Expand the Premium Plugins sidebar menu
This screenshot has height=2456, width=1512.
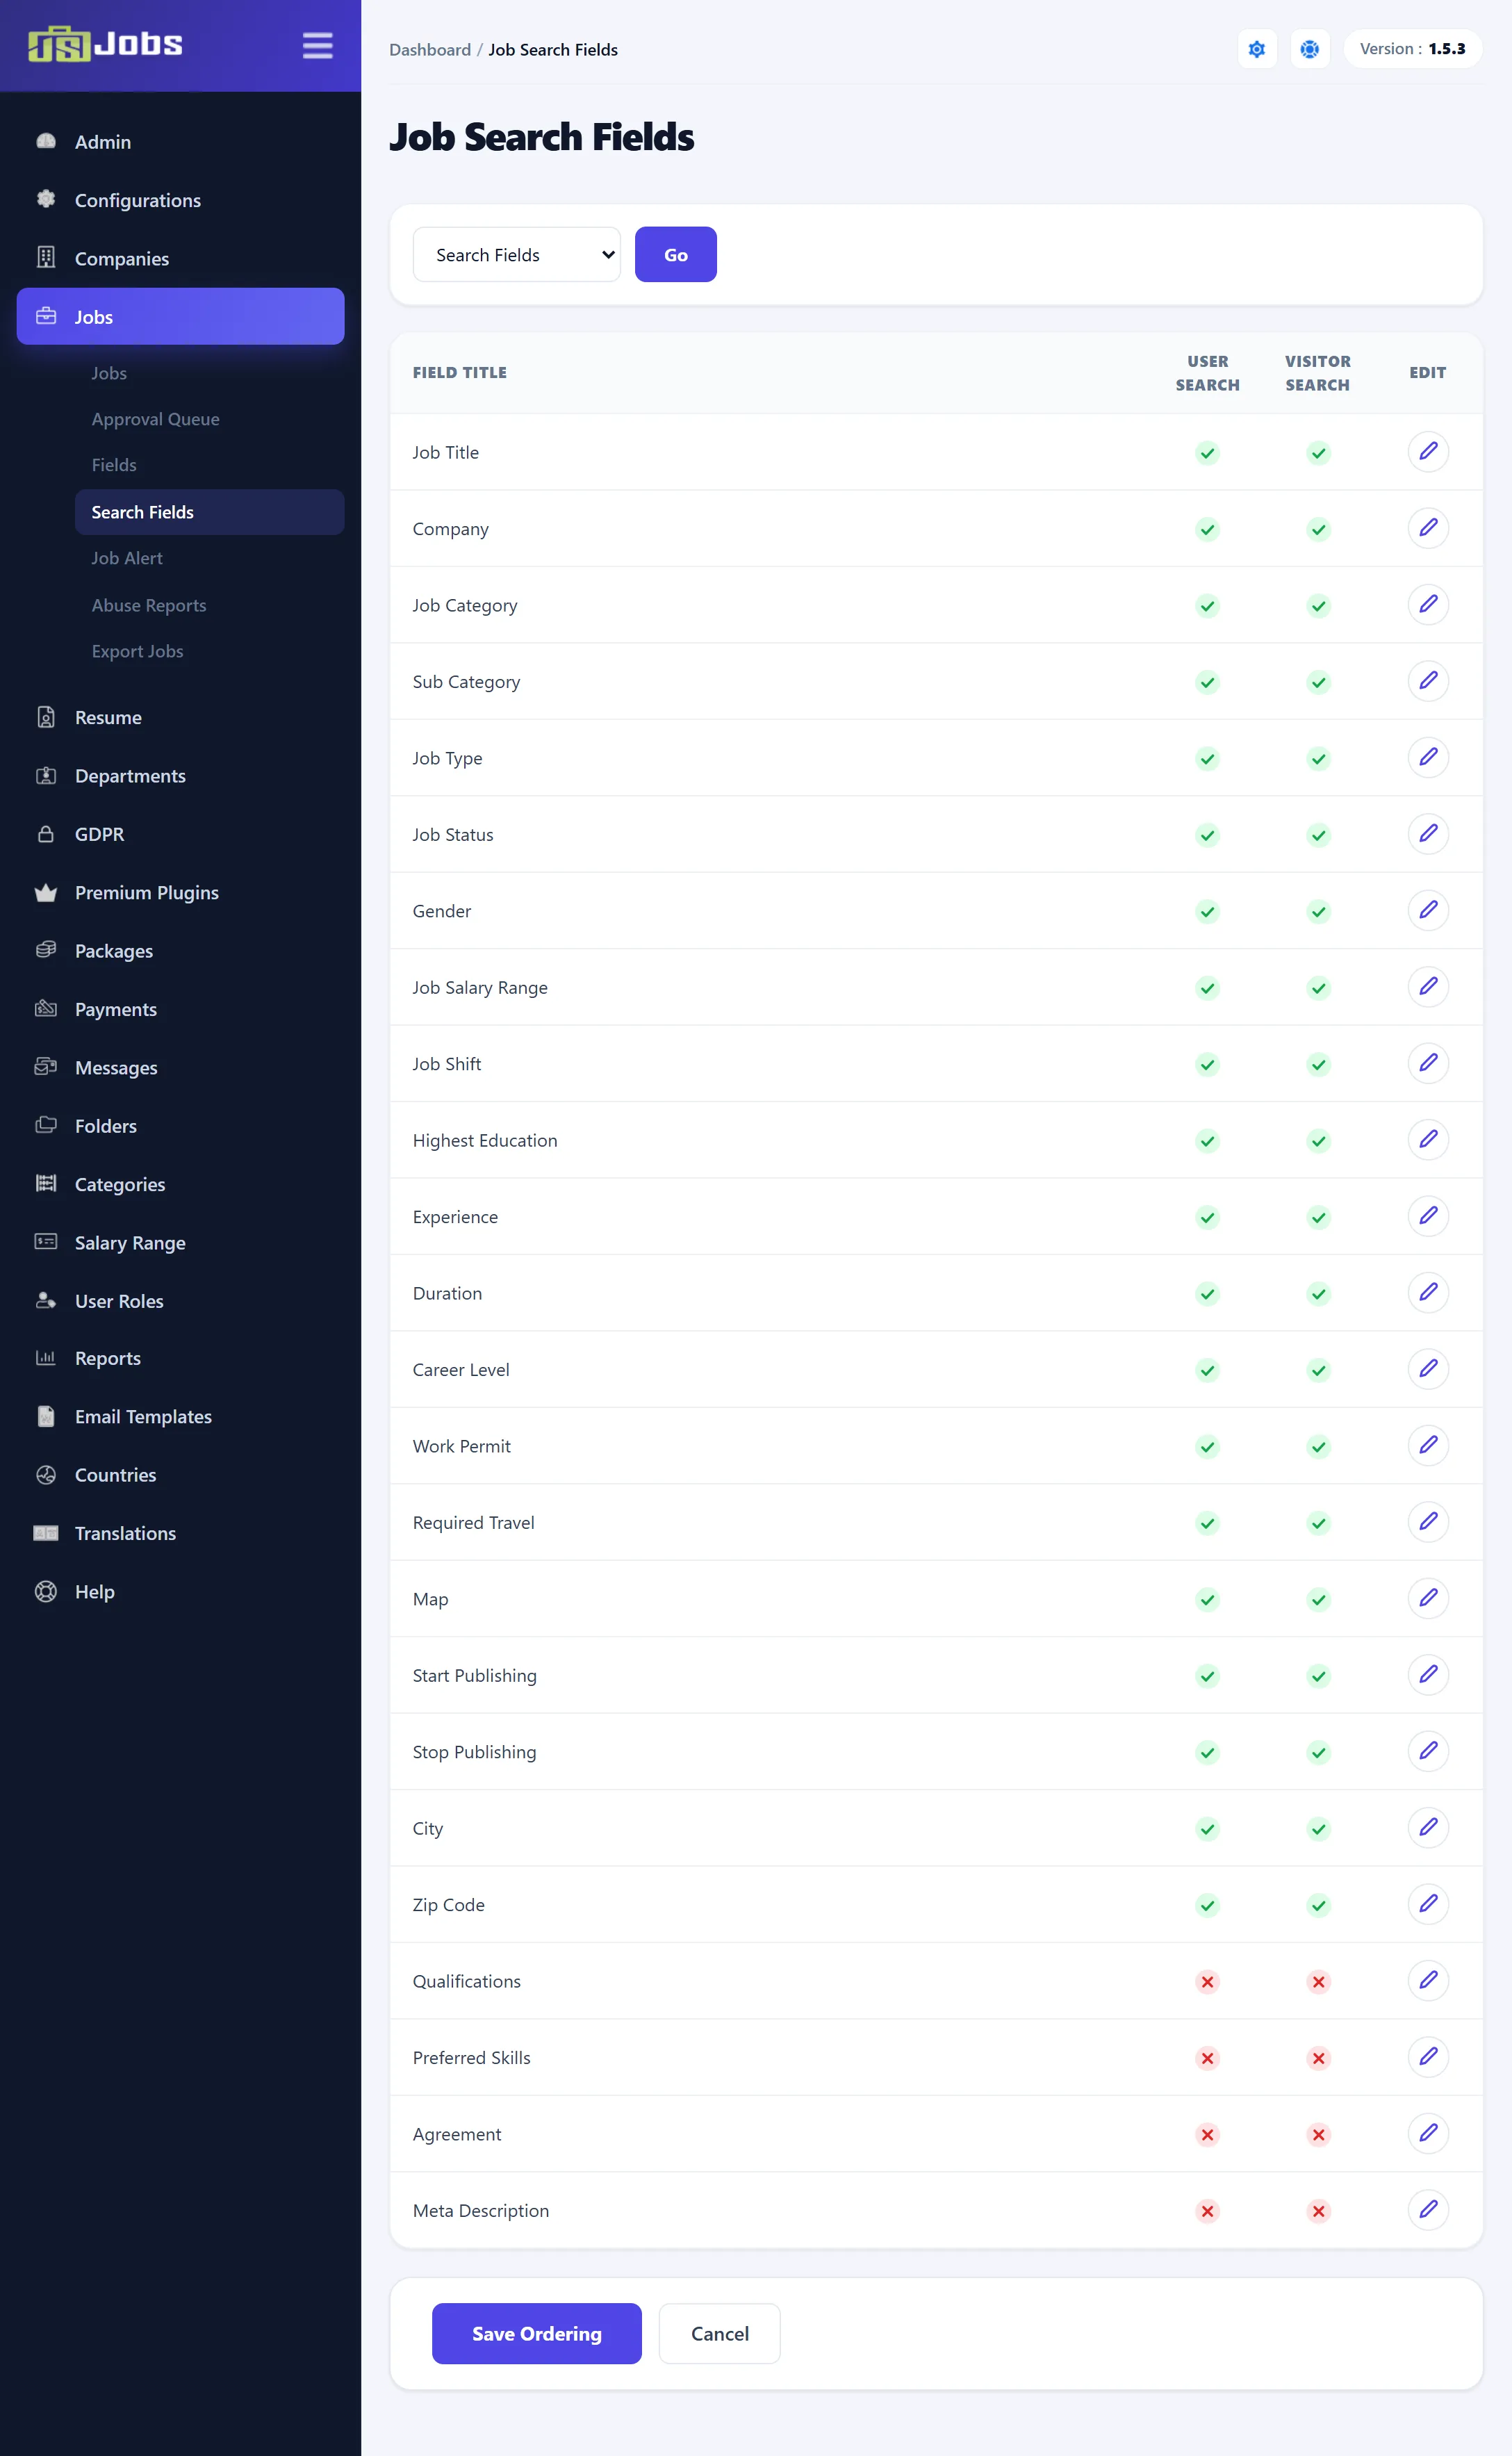tap(181, 892)
